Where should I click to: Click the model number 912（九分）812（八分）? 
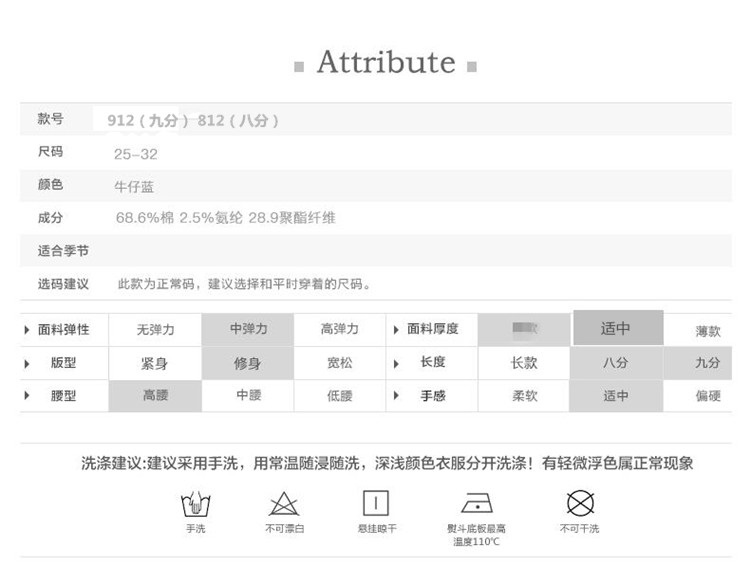point(193,121)
